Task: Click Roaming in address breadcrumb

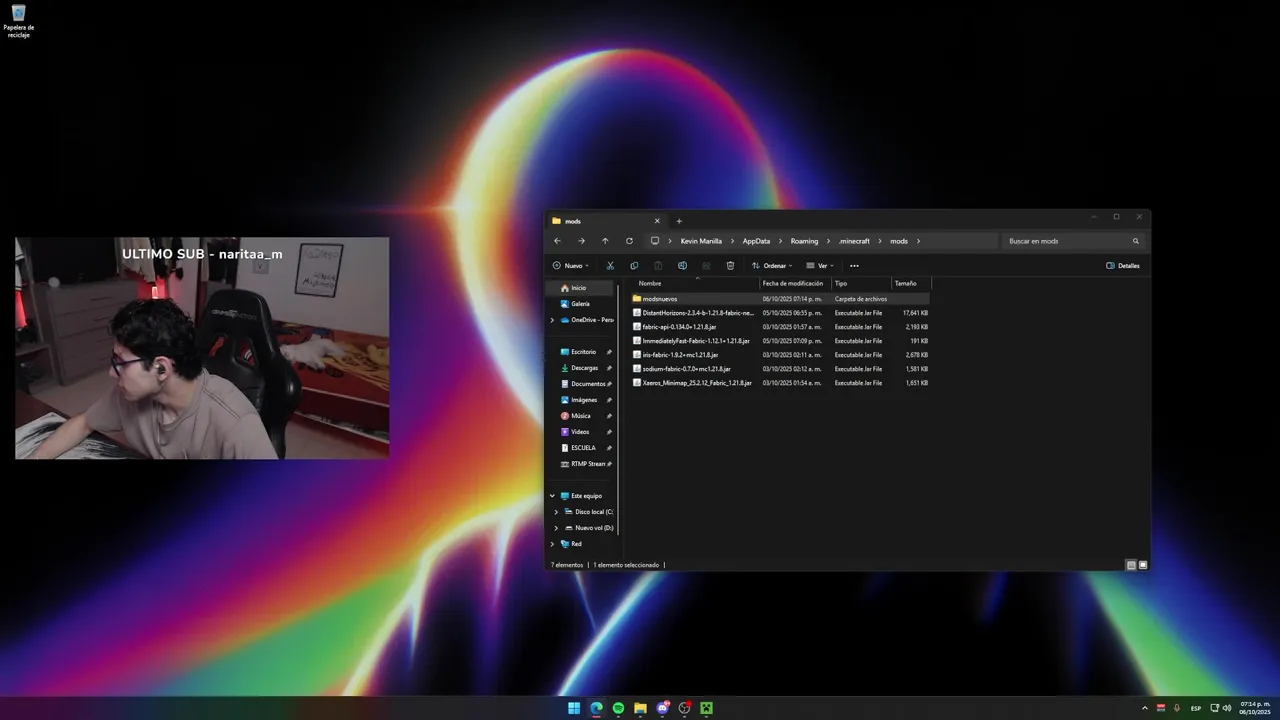Action: click(804, 241)
